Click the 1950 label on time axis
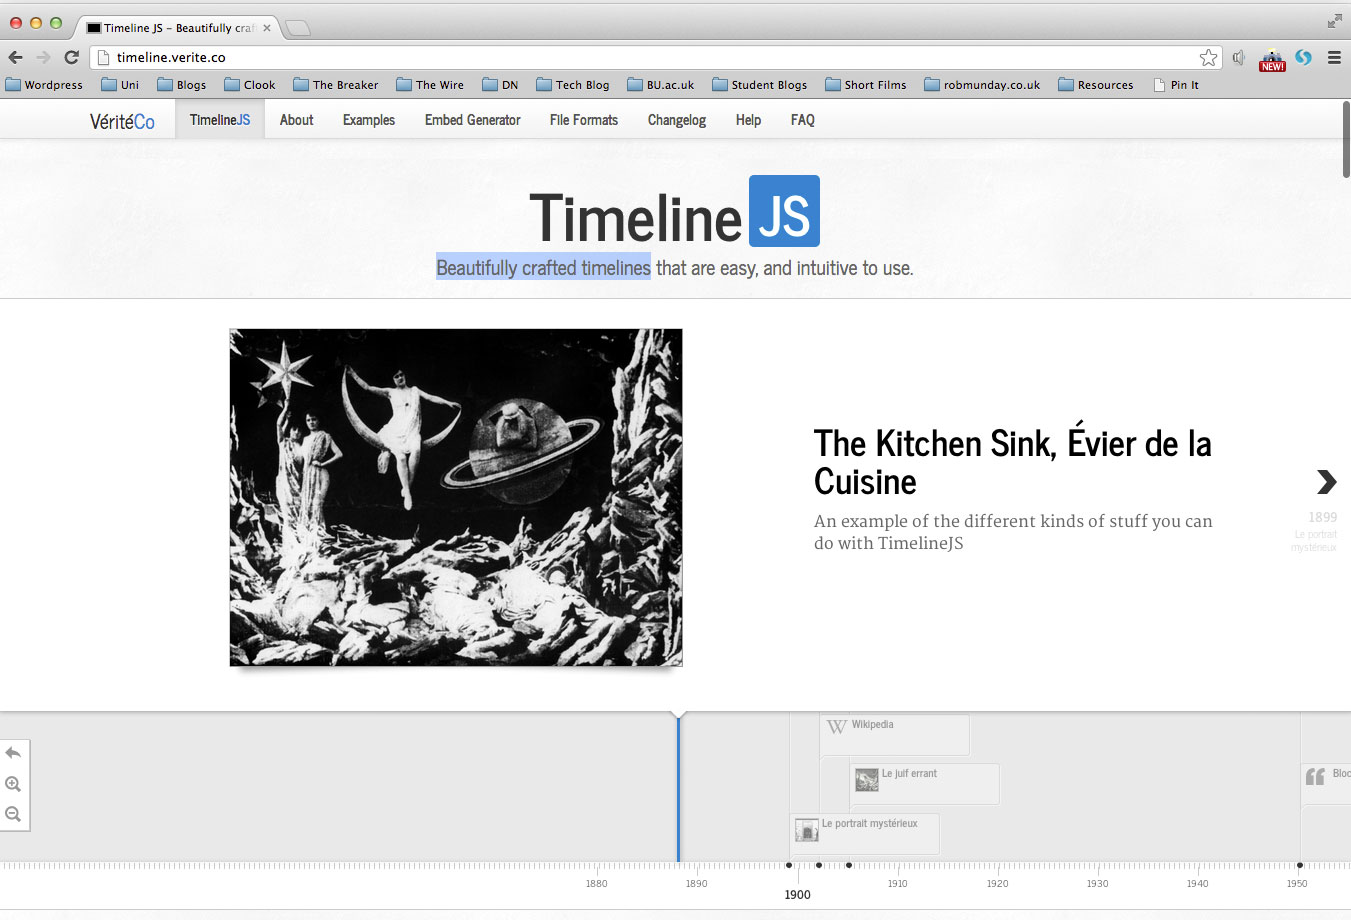This screenshot has width=1351, height=920. (1297, 883)
